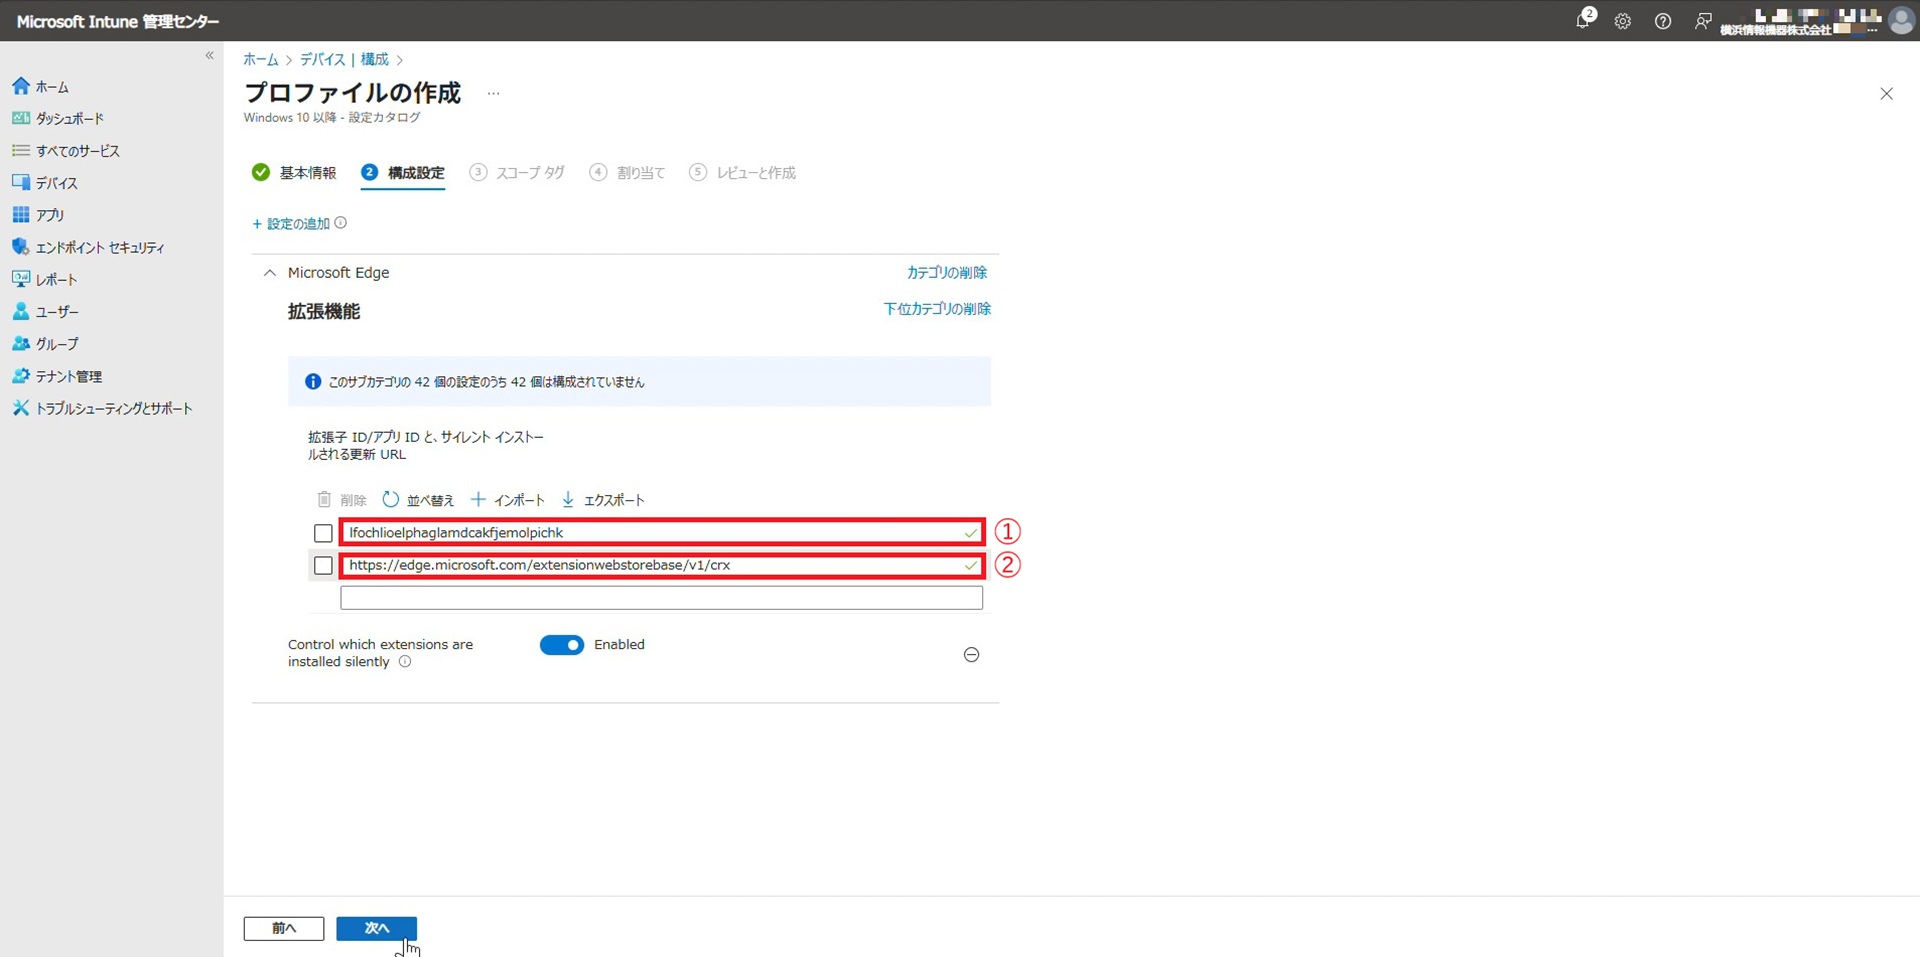Viewport: 1920px width, 957px height.
Task: Click the remove setting minus circle icon
Action: click(971, 654)
